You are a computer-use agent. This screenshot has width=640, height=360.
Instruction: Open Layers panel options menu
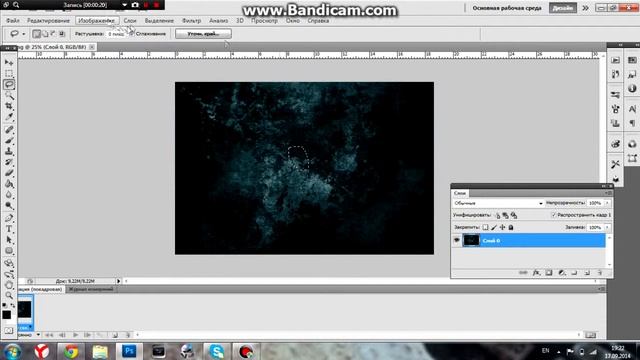point(609,193)
